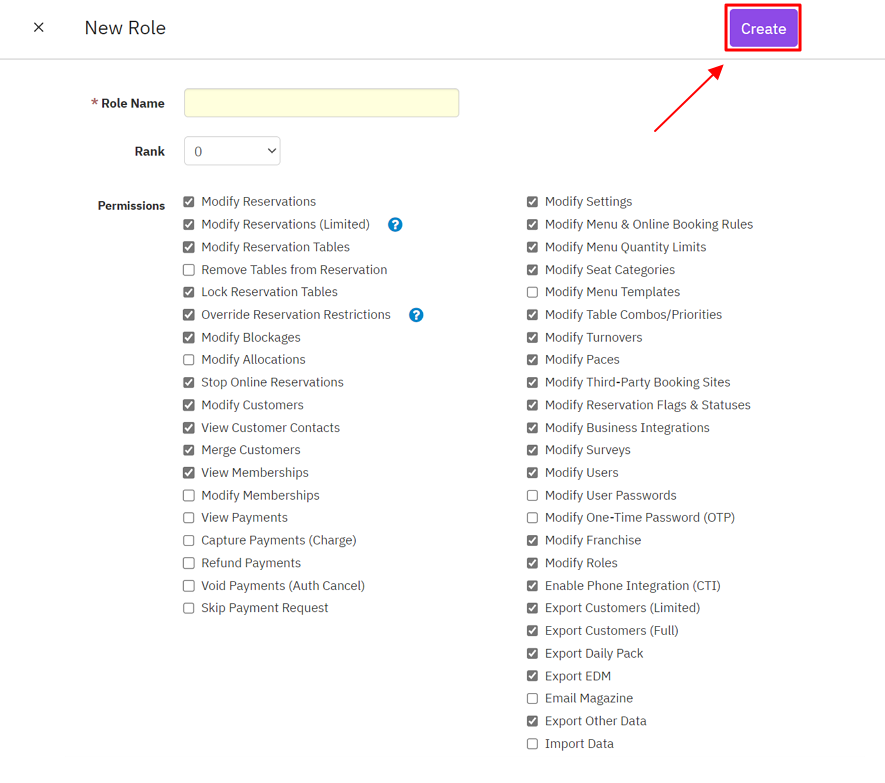
Task: Enable the Import Data permission
Action: 532,744
